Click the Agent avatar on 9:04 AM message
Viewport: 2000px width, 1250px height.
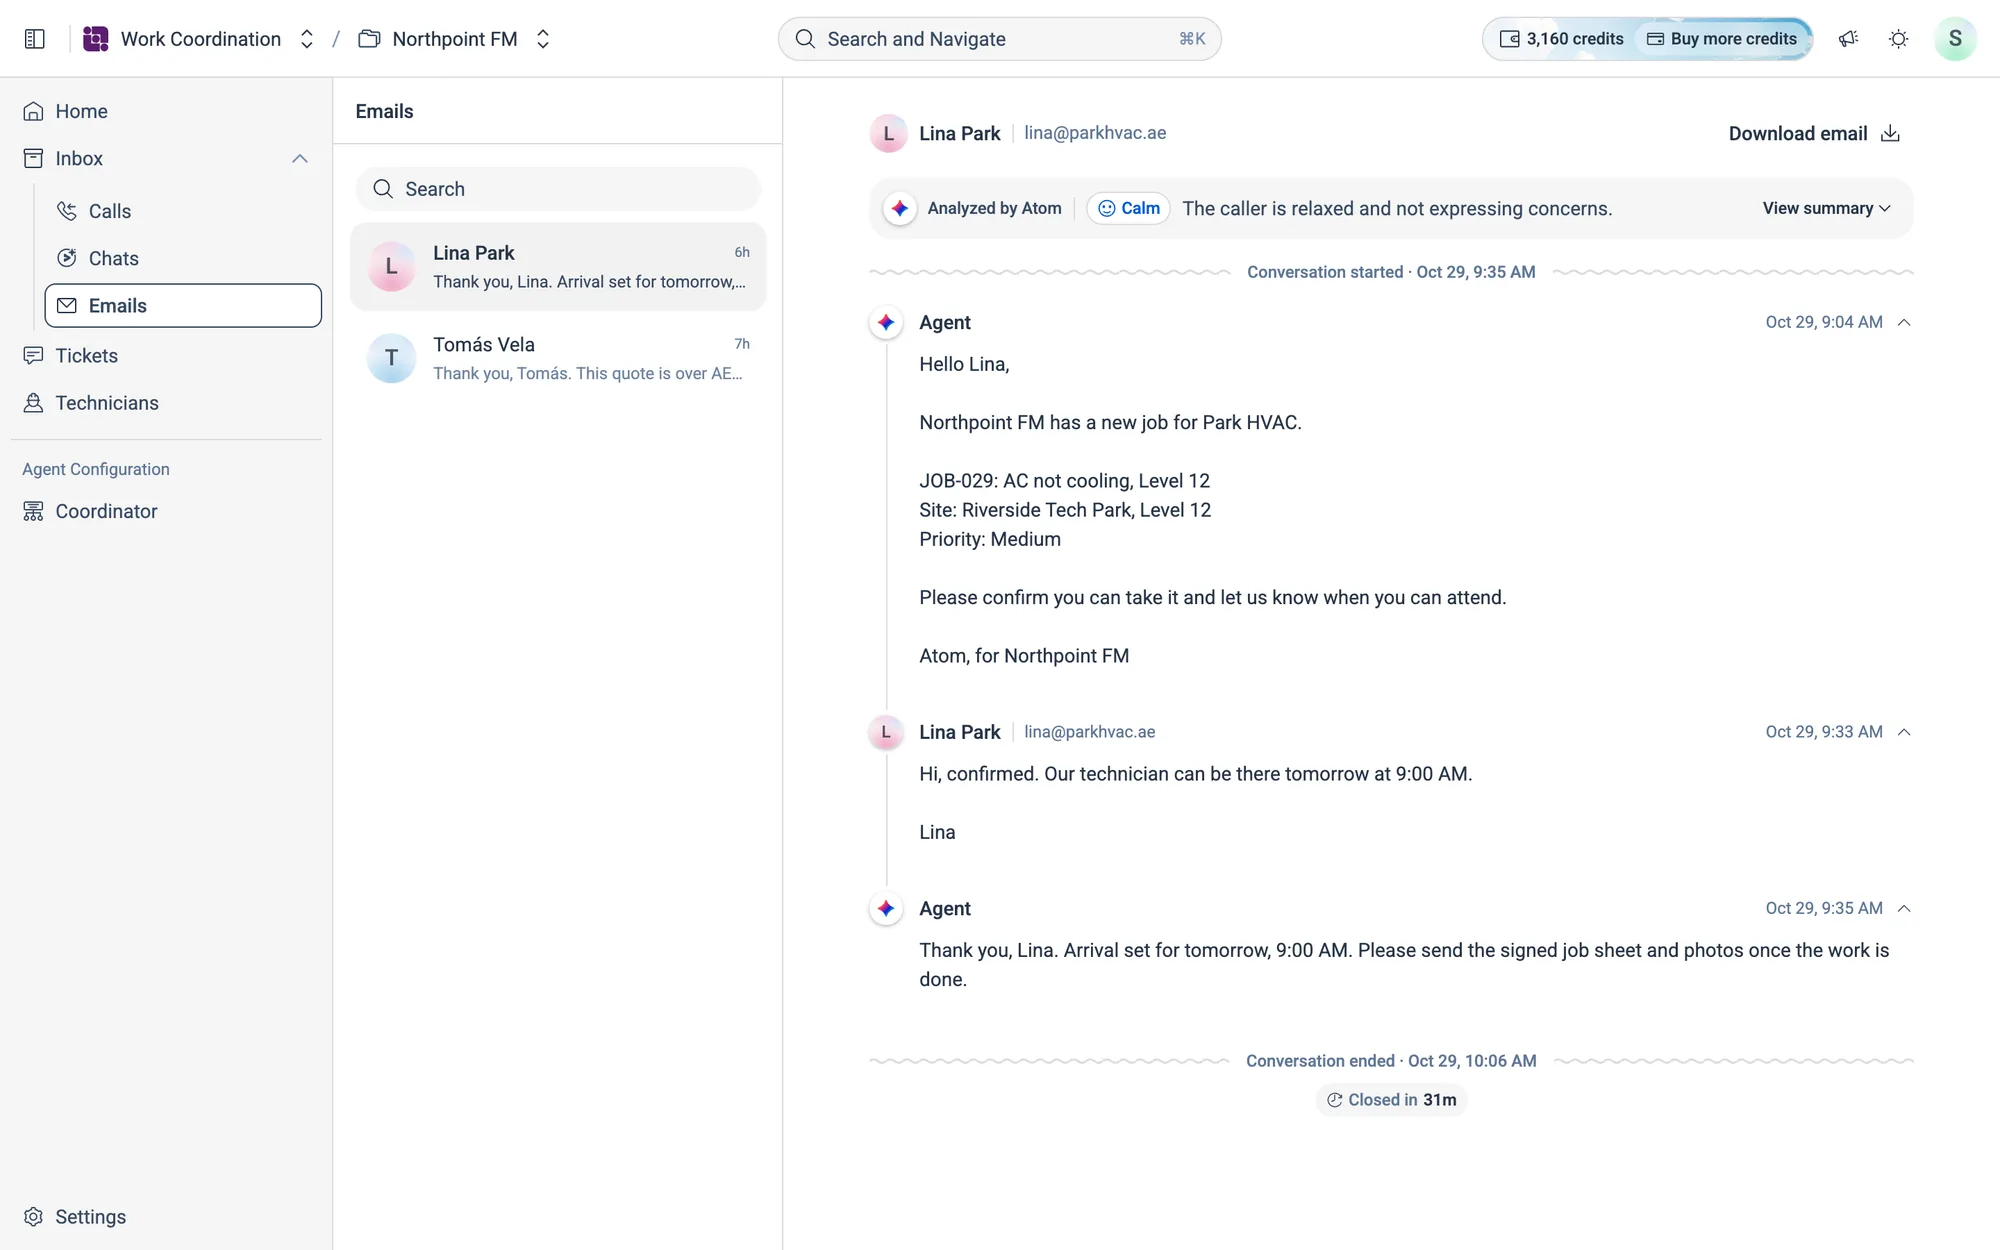click(886, 322)
